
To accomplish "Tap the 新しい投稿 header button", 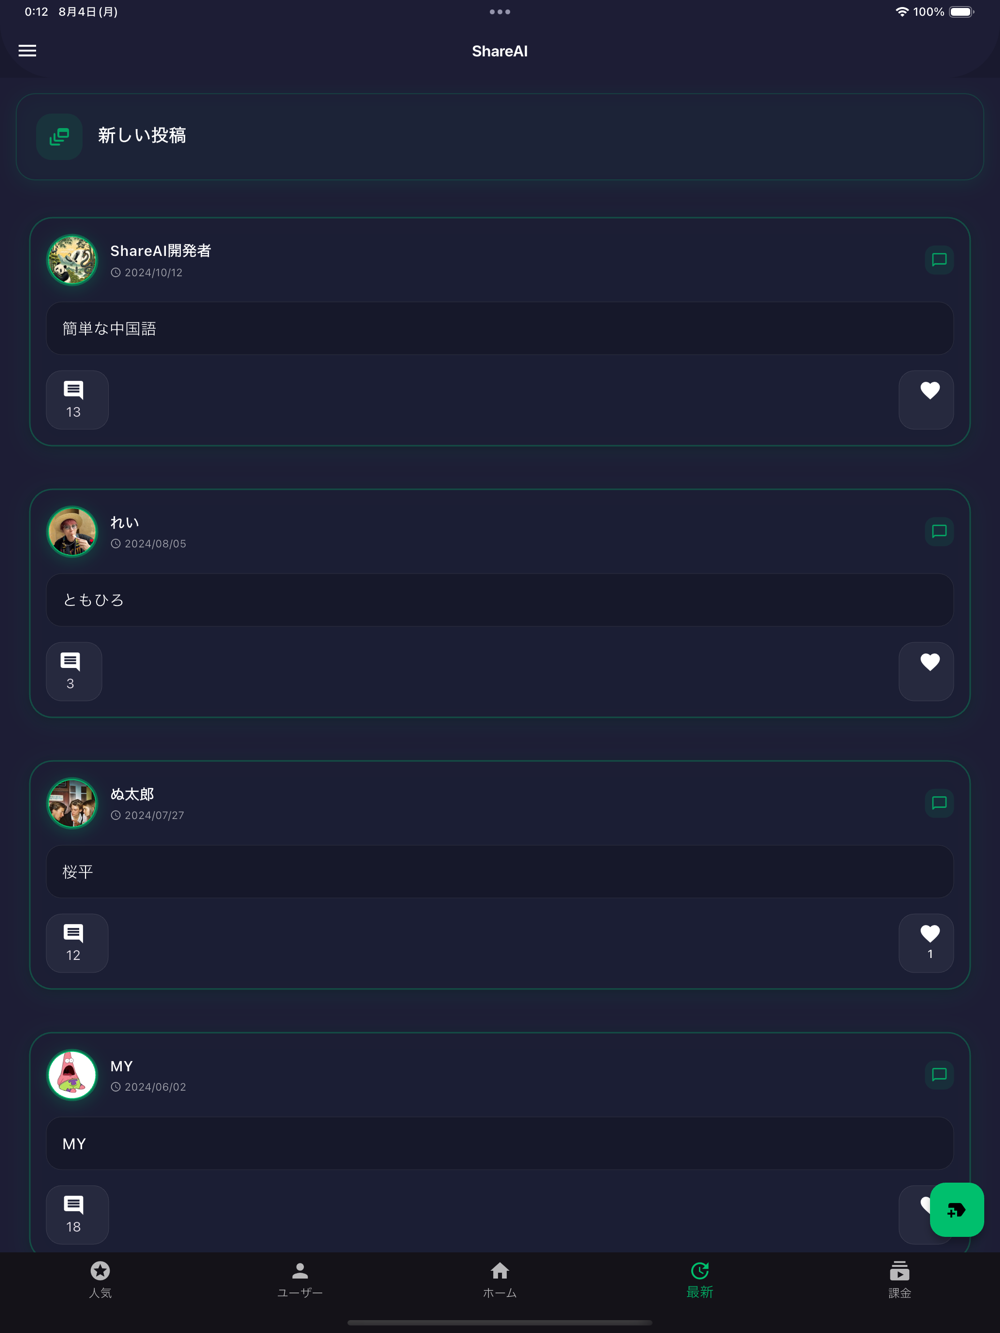I will 500,137.
